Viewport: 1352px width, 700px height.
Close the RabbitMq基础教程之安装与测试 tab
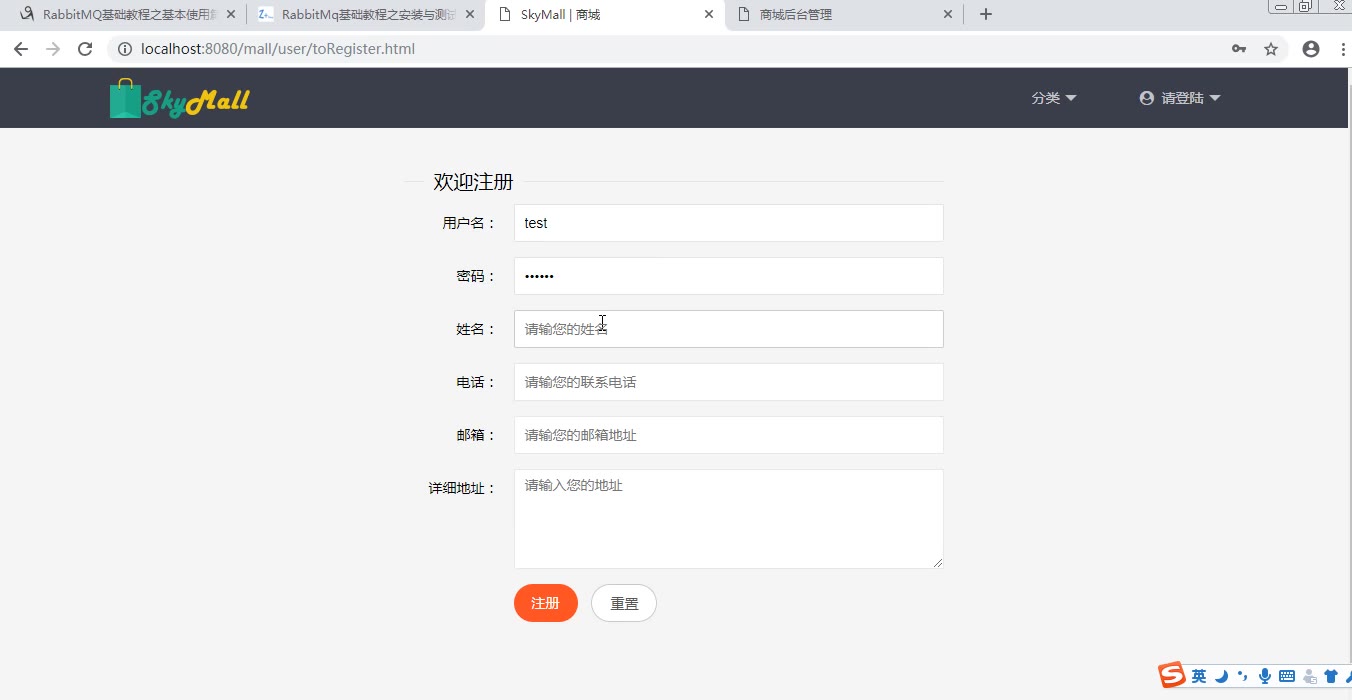[x=470, y=14]
